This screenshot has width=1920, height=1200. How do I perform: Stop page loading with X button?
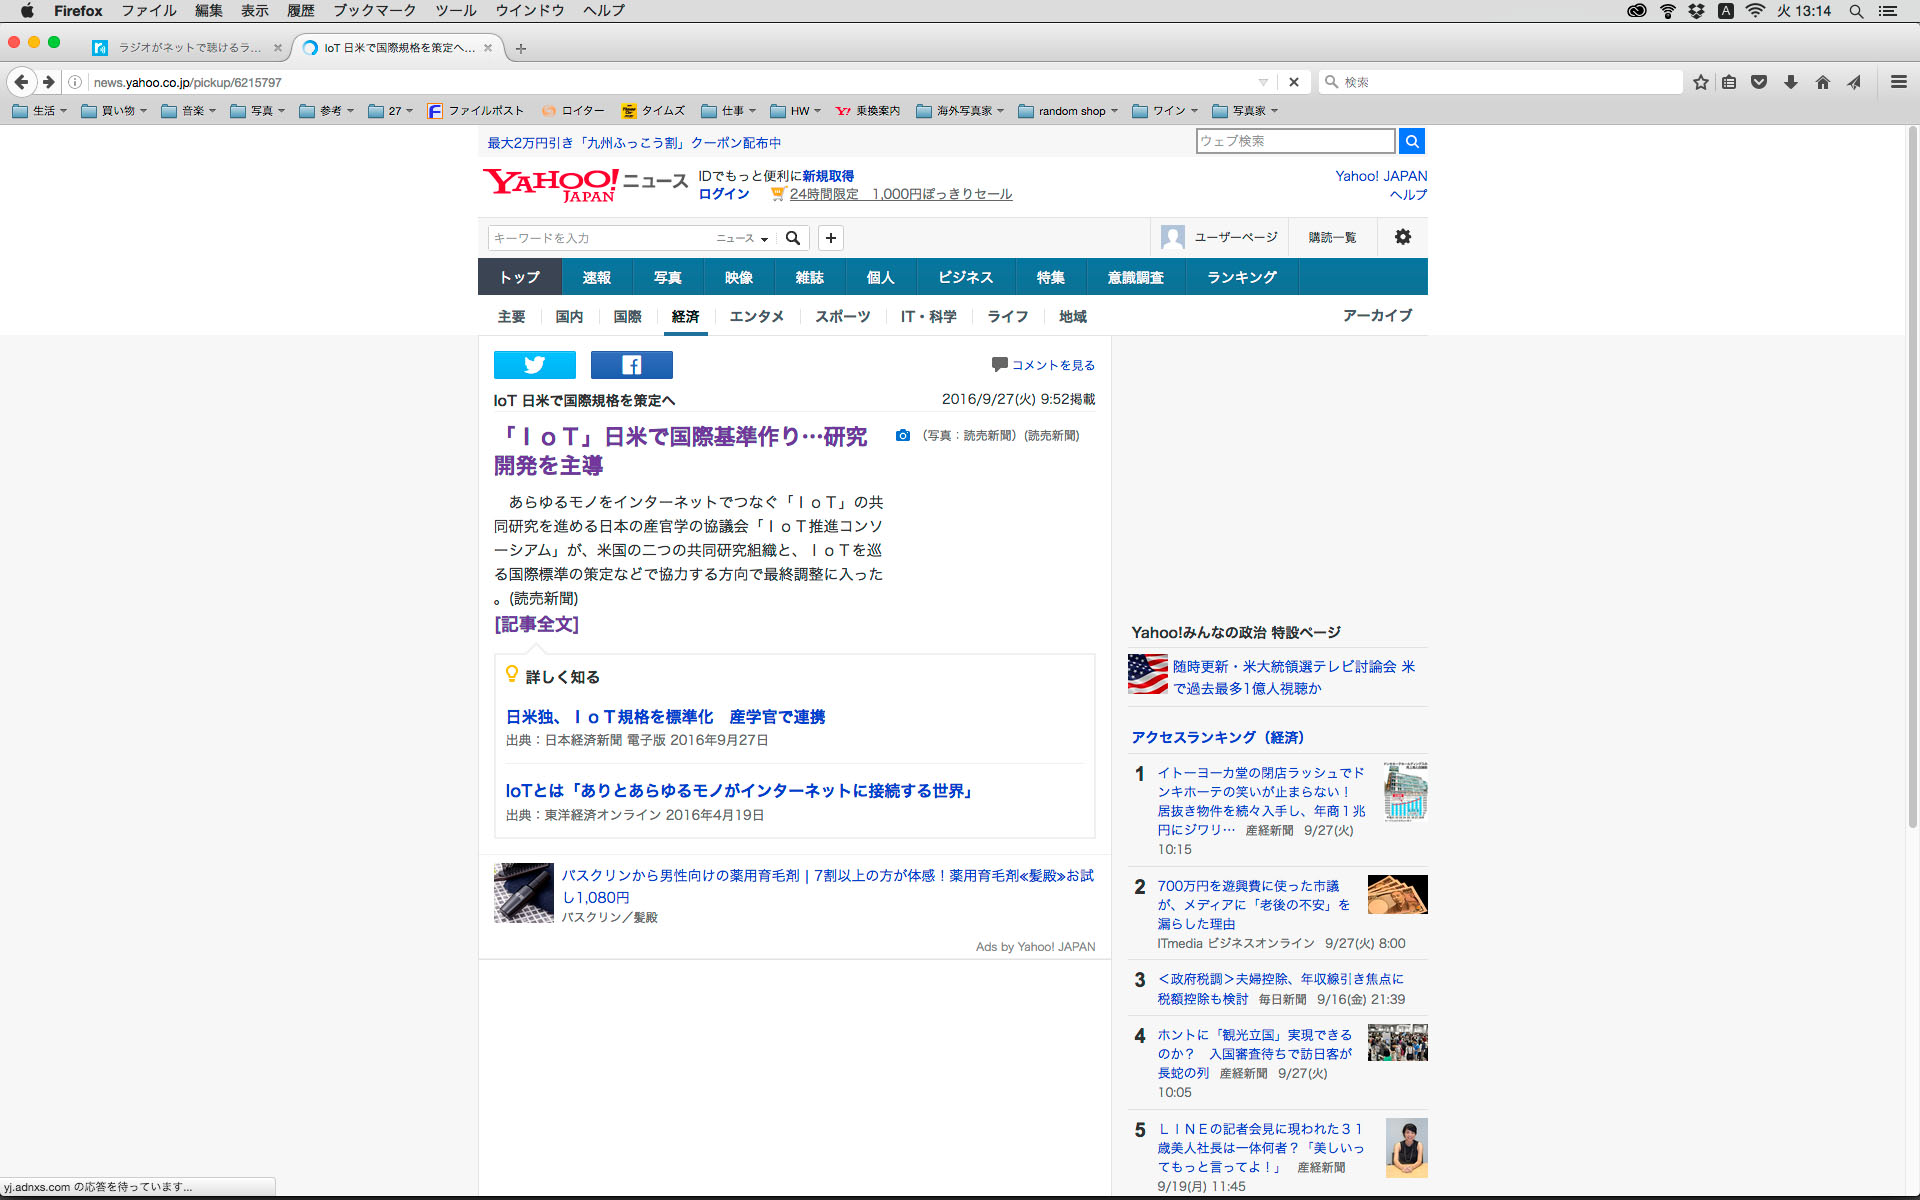pyautogui.click(x=1293, y=82)
